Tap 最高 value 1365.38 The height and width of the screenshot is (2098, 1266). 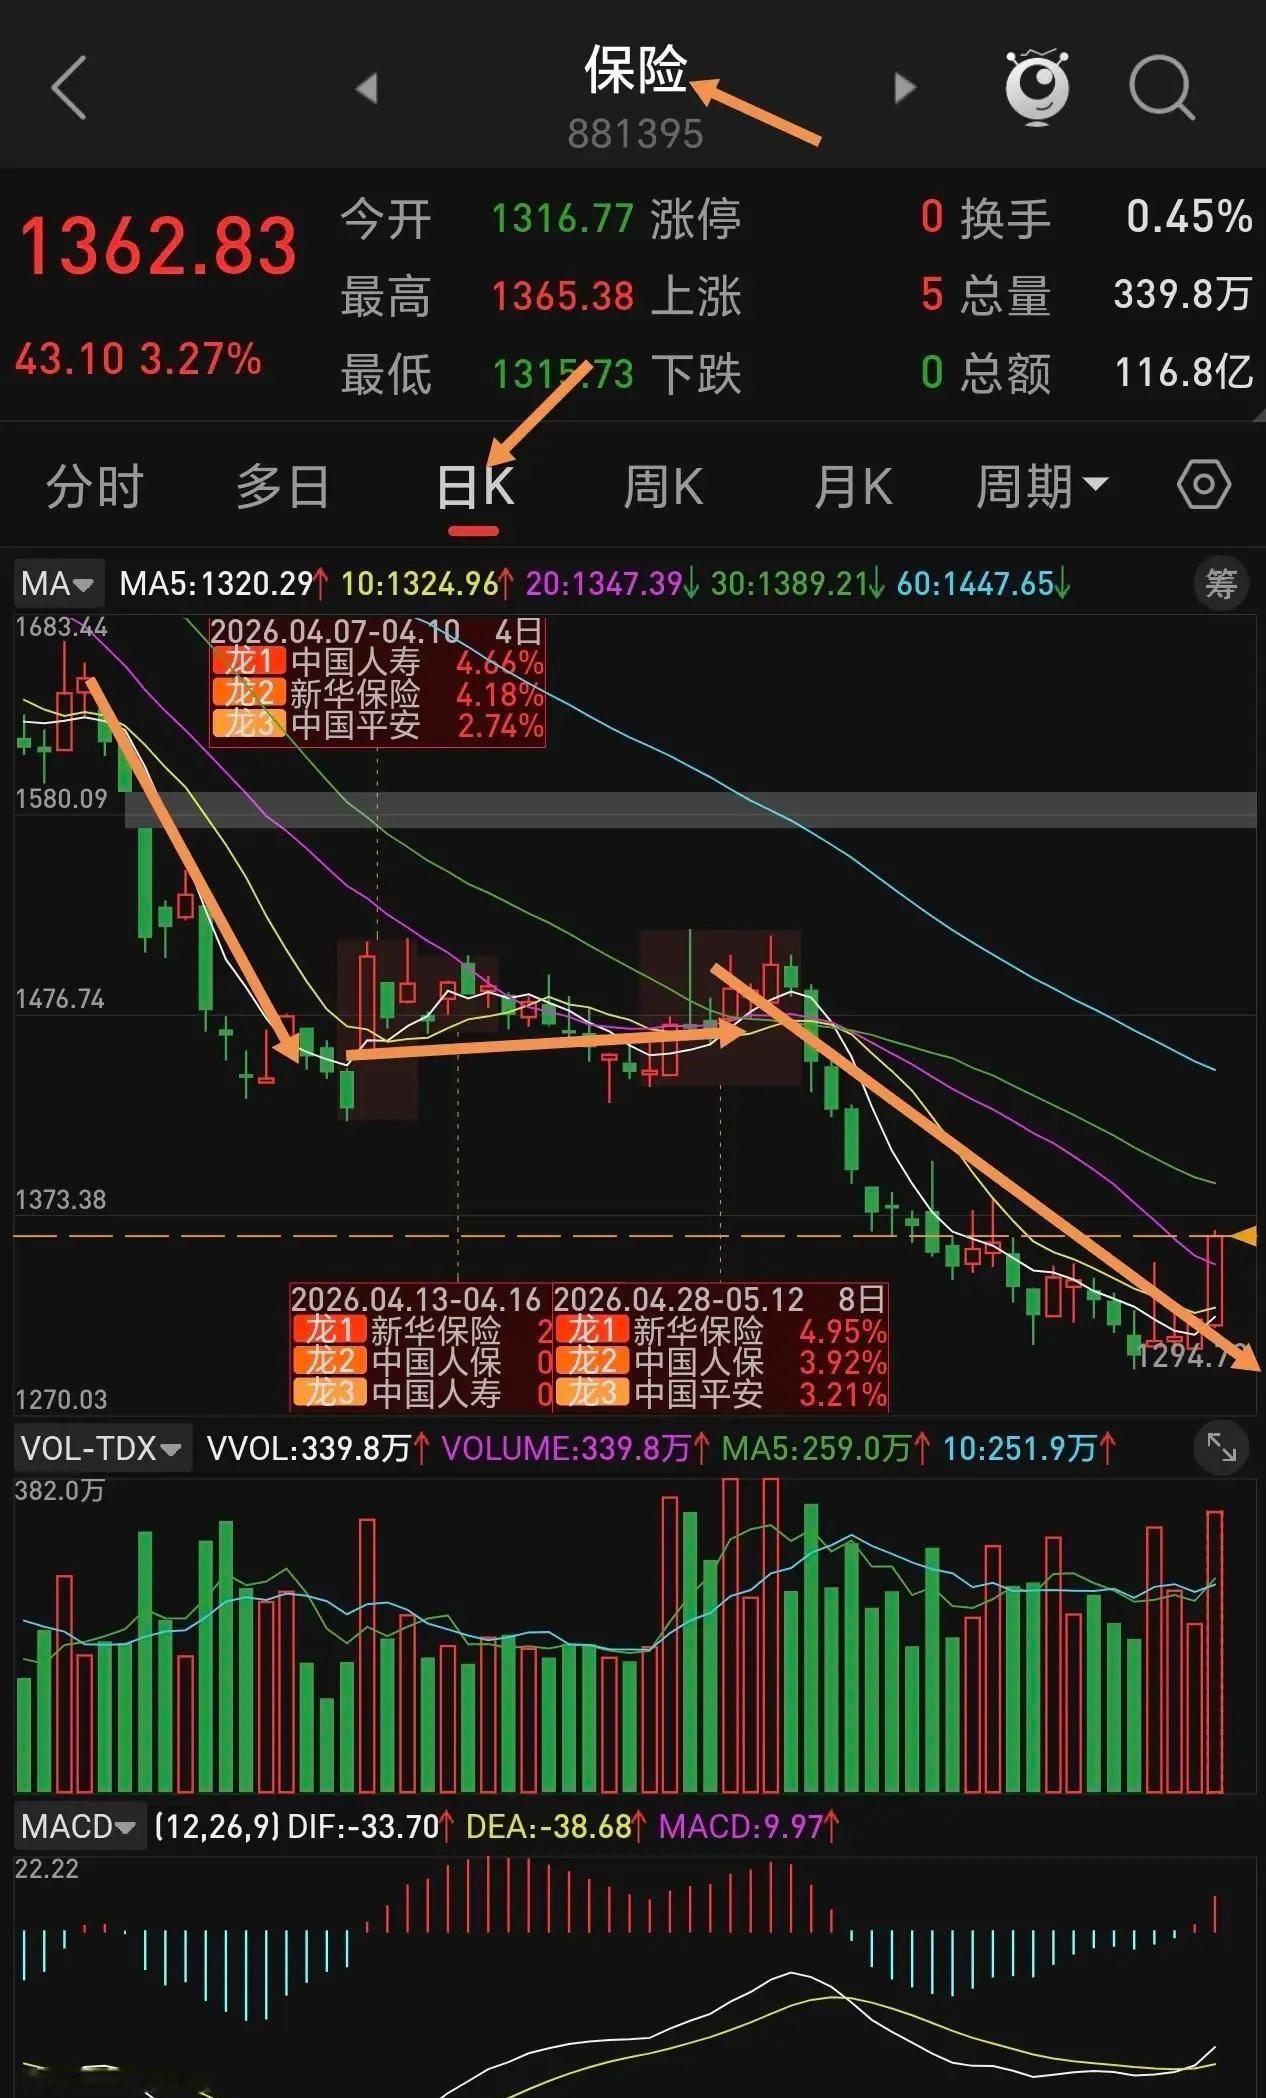pyautogui.click(x=563, y=296)
